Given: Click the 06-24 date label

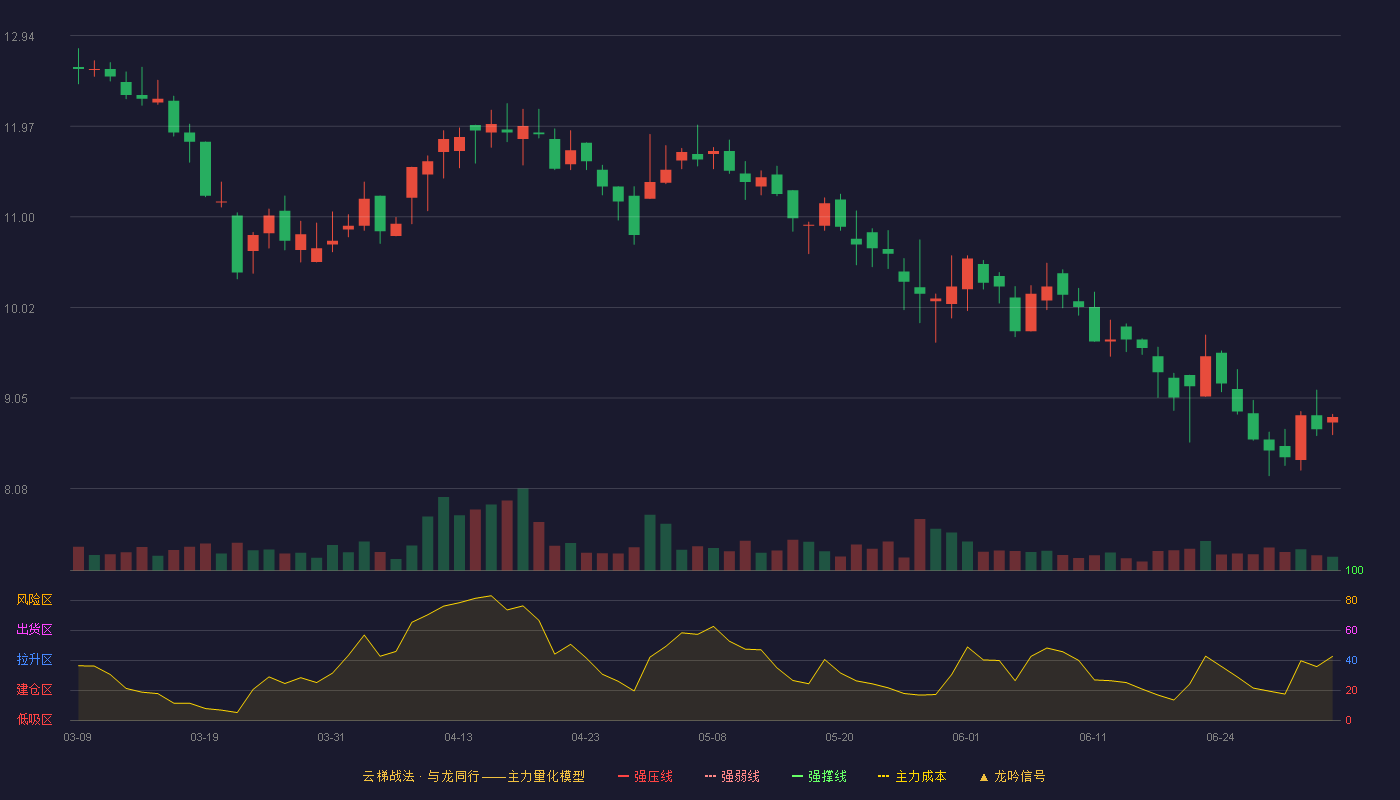Looking at the screenshot, I should pos(1220,737).
